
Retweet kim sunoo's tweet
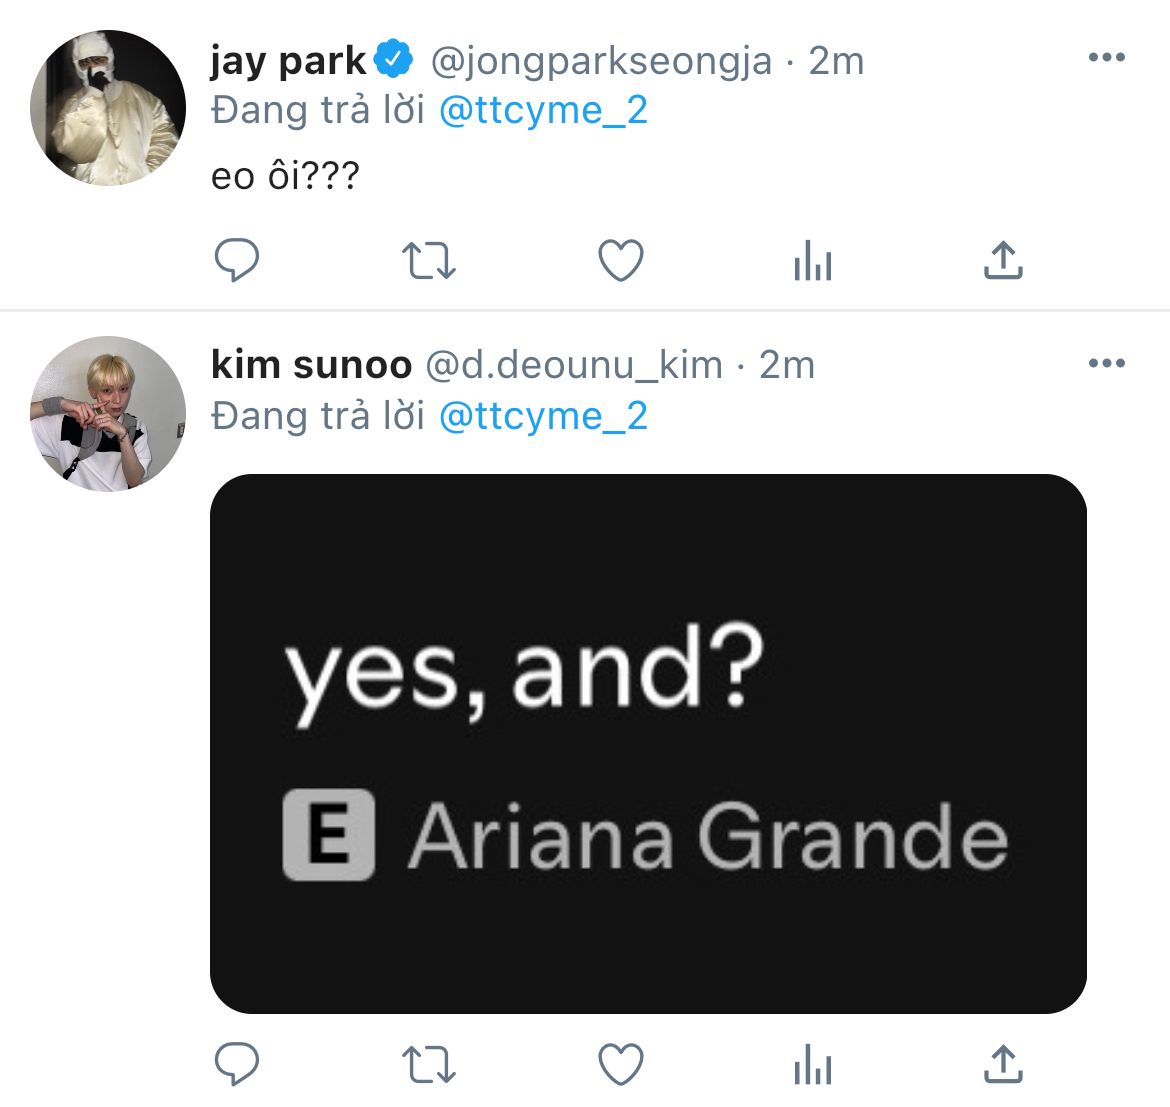428,1065
